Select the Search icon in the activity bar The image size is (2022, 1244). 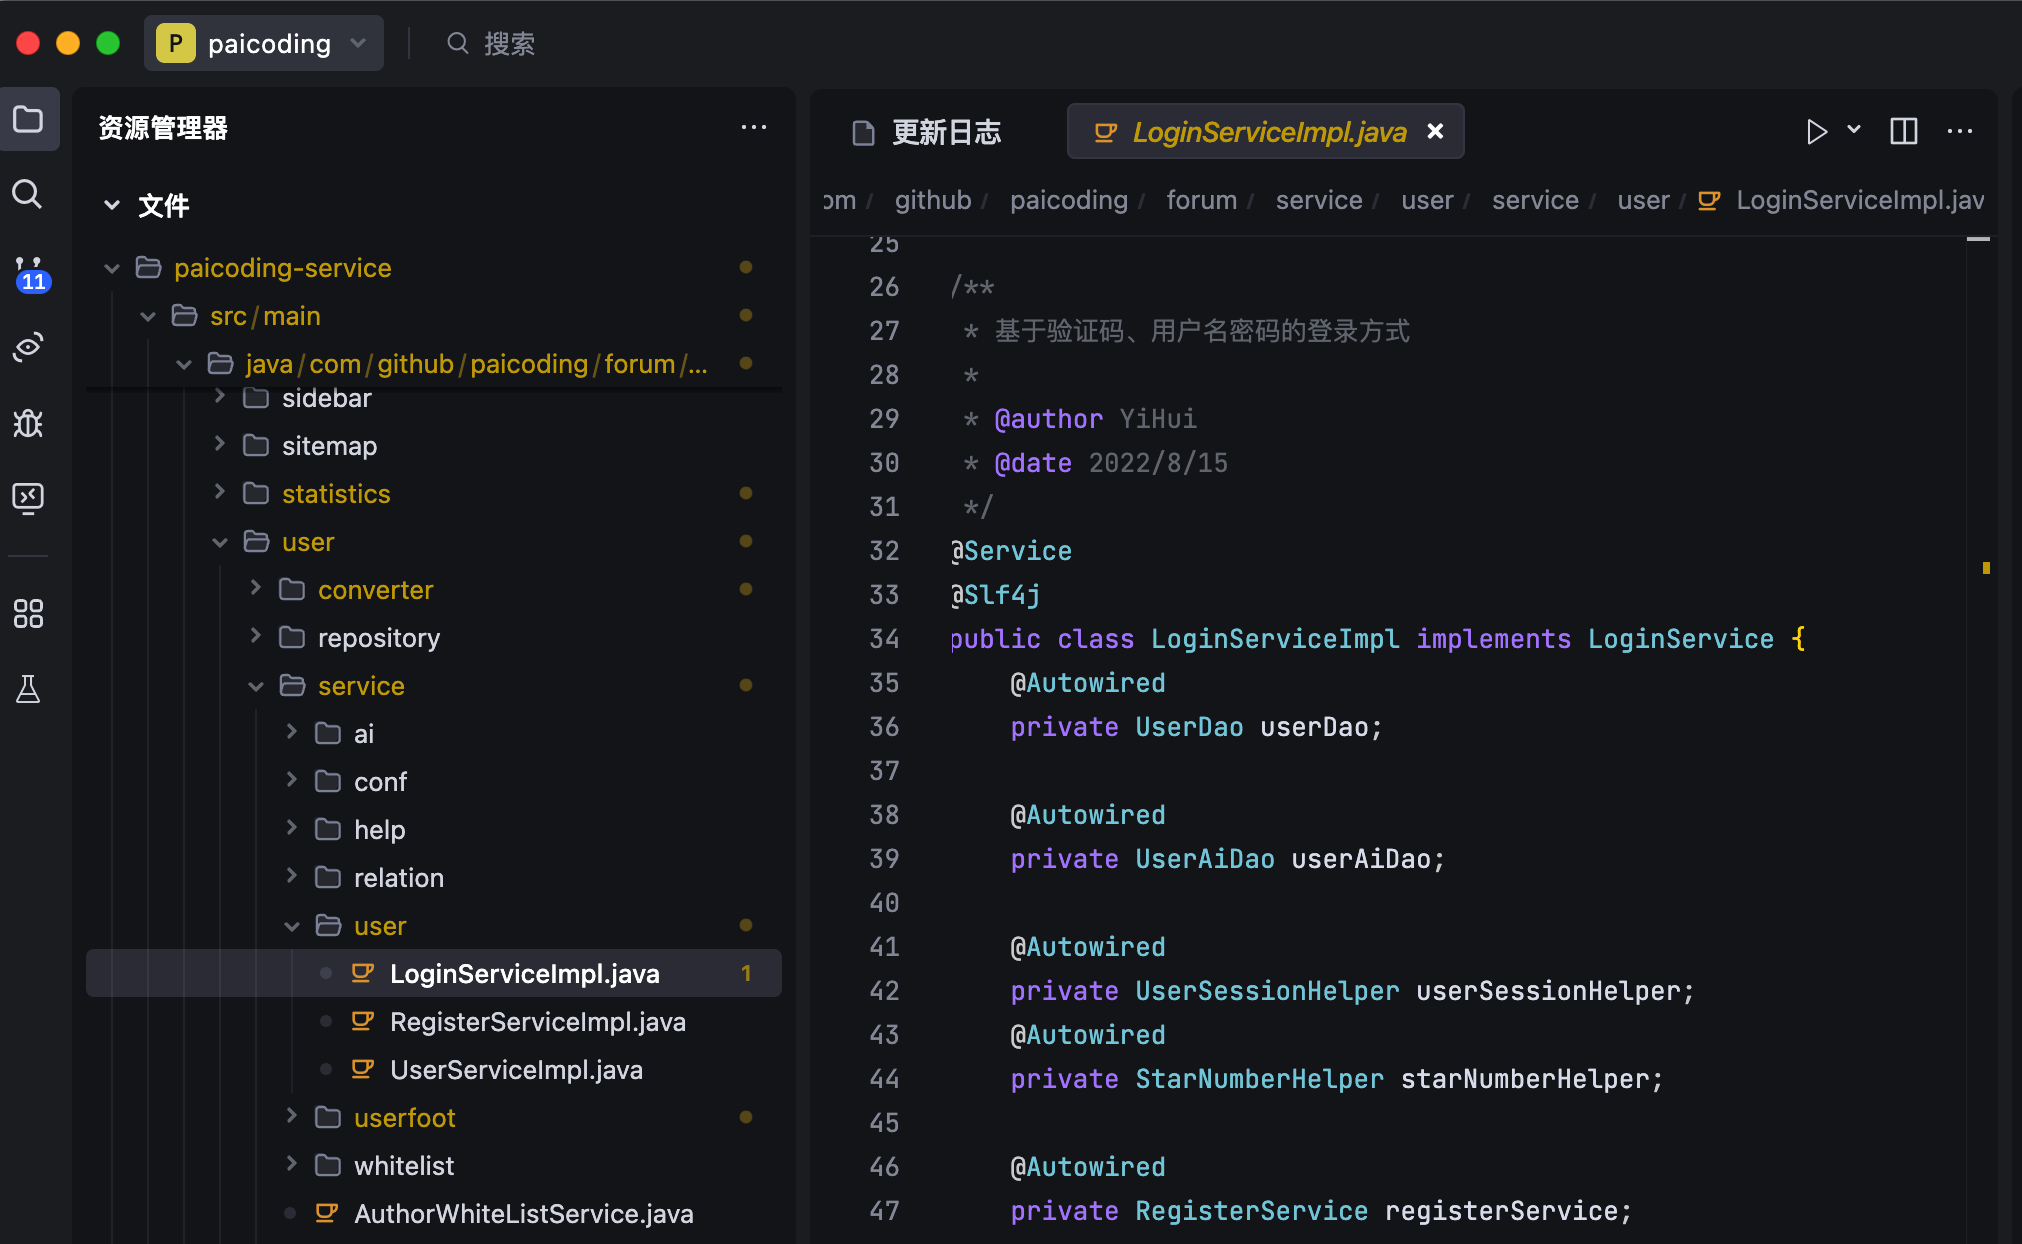[x=28, y=194]
